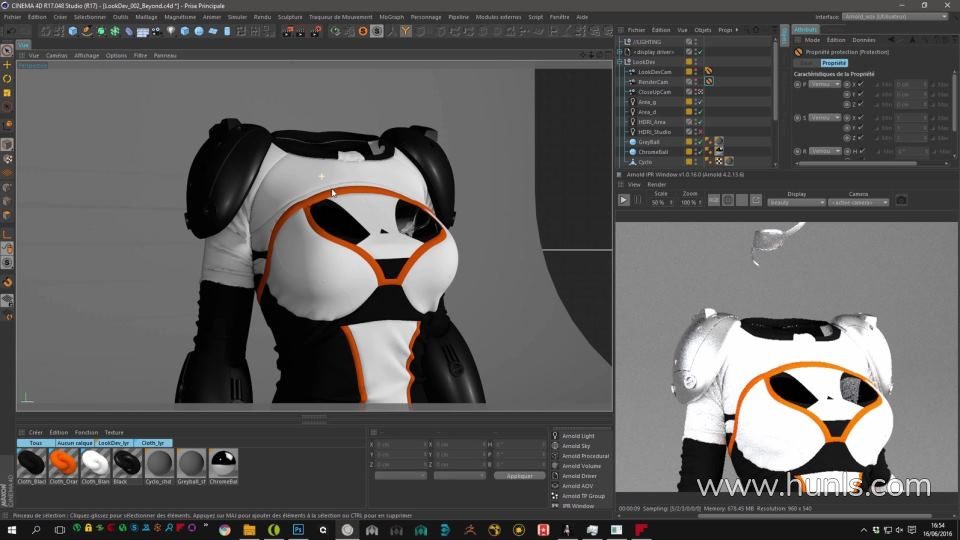Click the Tous material filter tab
Screen dimensions: 960x540
(x=36, y=443)
